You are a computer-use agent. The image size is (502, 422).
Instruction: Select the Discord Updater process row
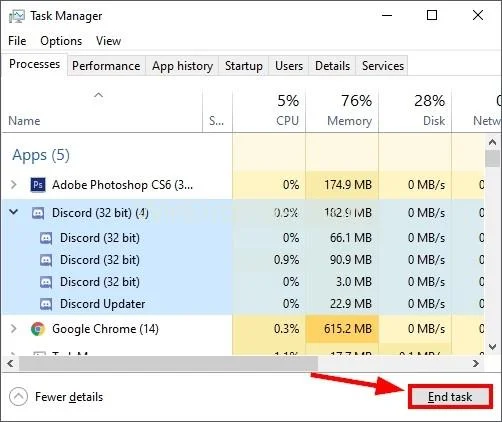coord(243,304)
